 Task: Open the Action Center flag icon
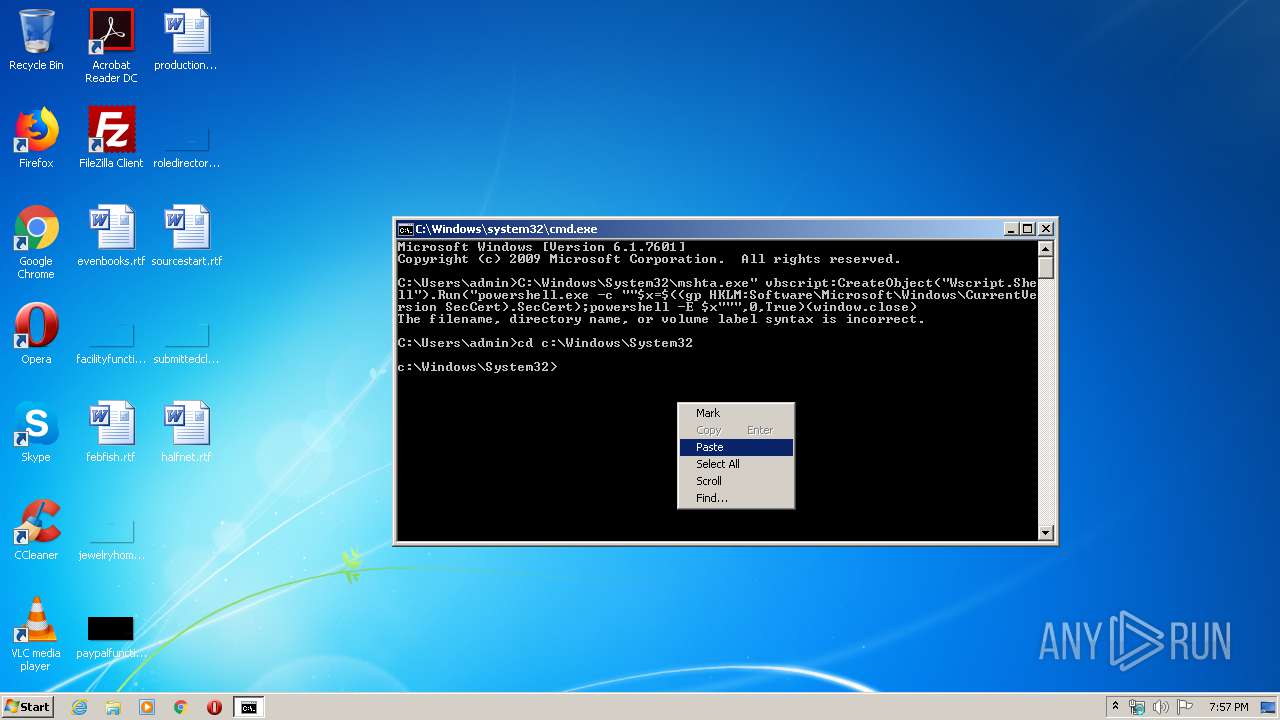[1185, 707]
